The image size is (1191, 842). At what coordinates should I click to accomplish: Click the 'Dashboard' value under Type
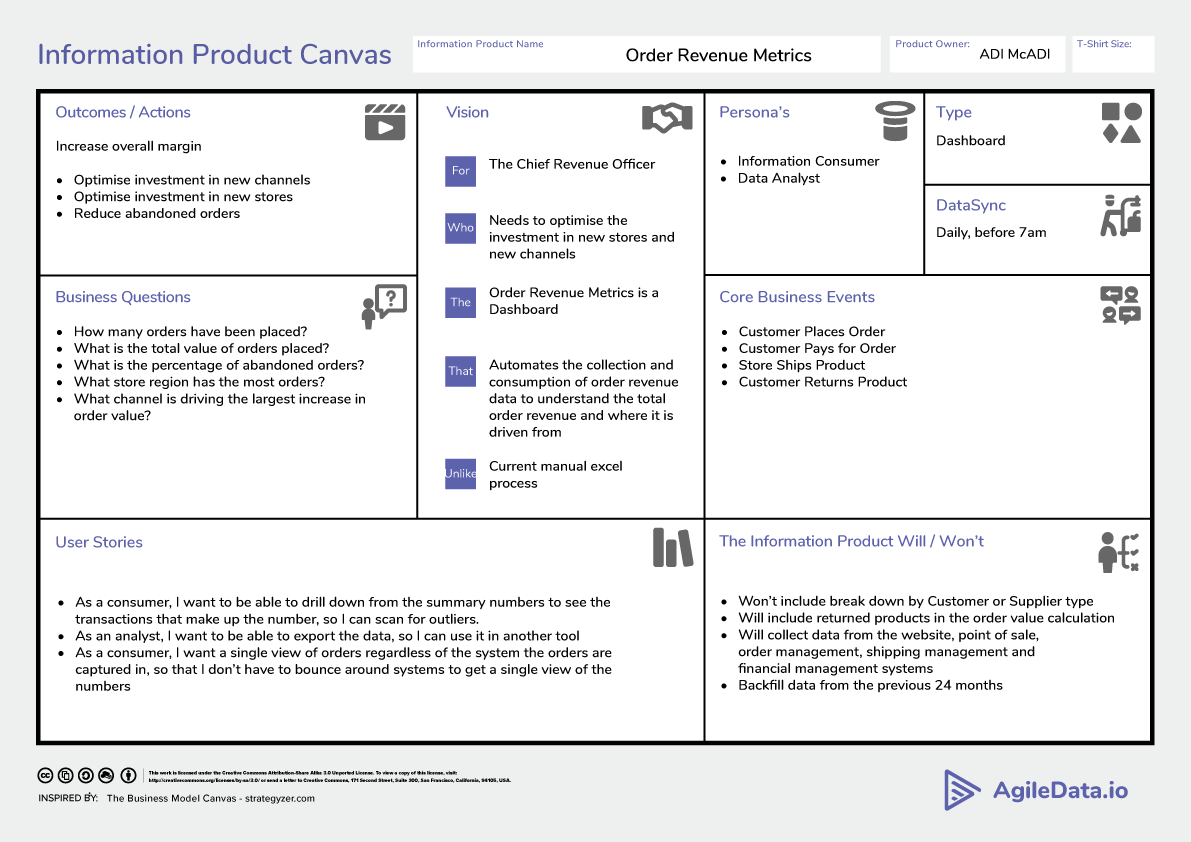point(971,140)
